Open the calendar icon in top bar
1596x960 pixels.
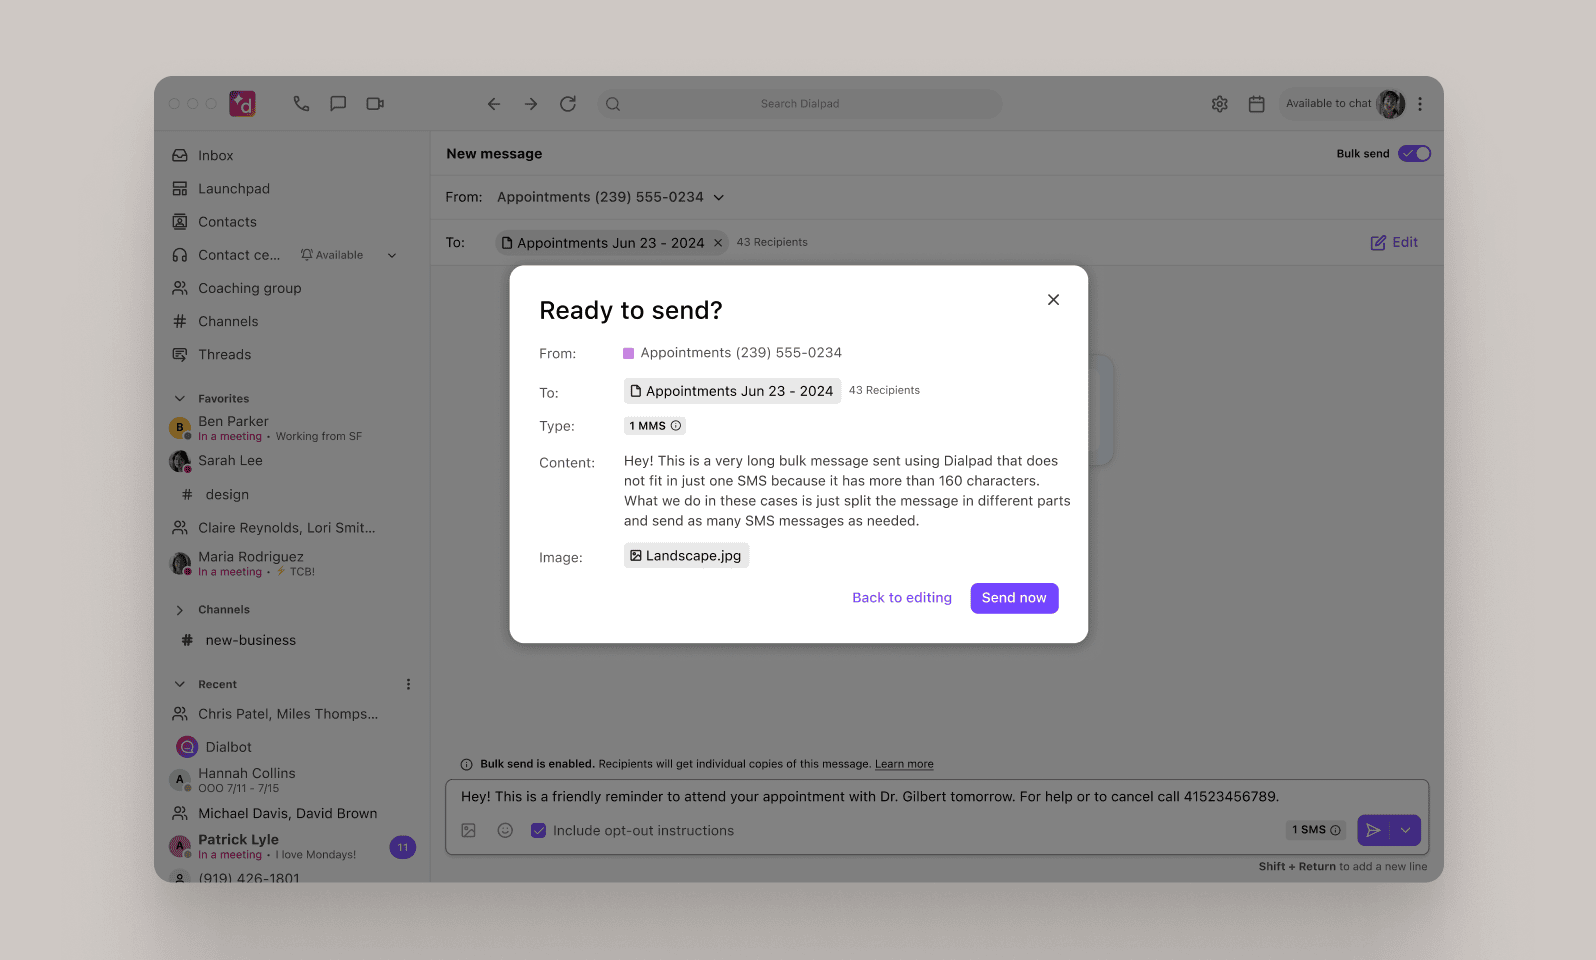point(1257,104)
